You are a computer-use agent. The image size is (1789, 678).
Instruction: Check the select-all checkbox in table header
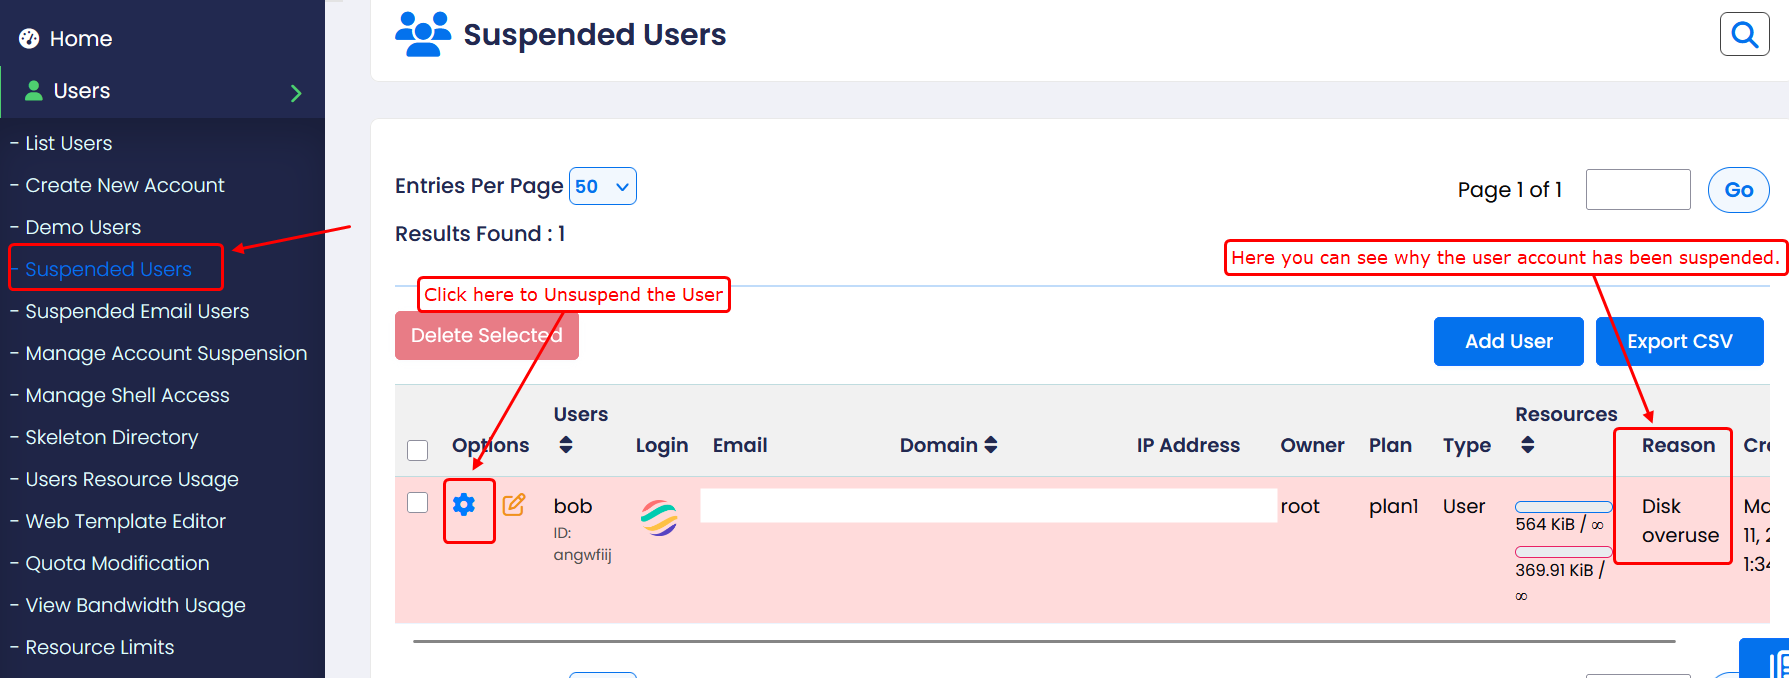click(418, 450)
